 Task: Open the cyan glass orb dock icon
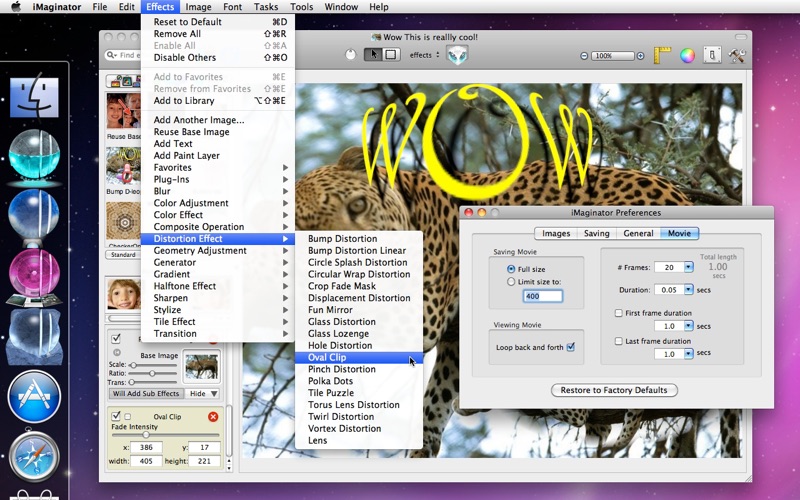(34, 158)
